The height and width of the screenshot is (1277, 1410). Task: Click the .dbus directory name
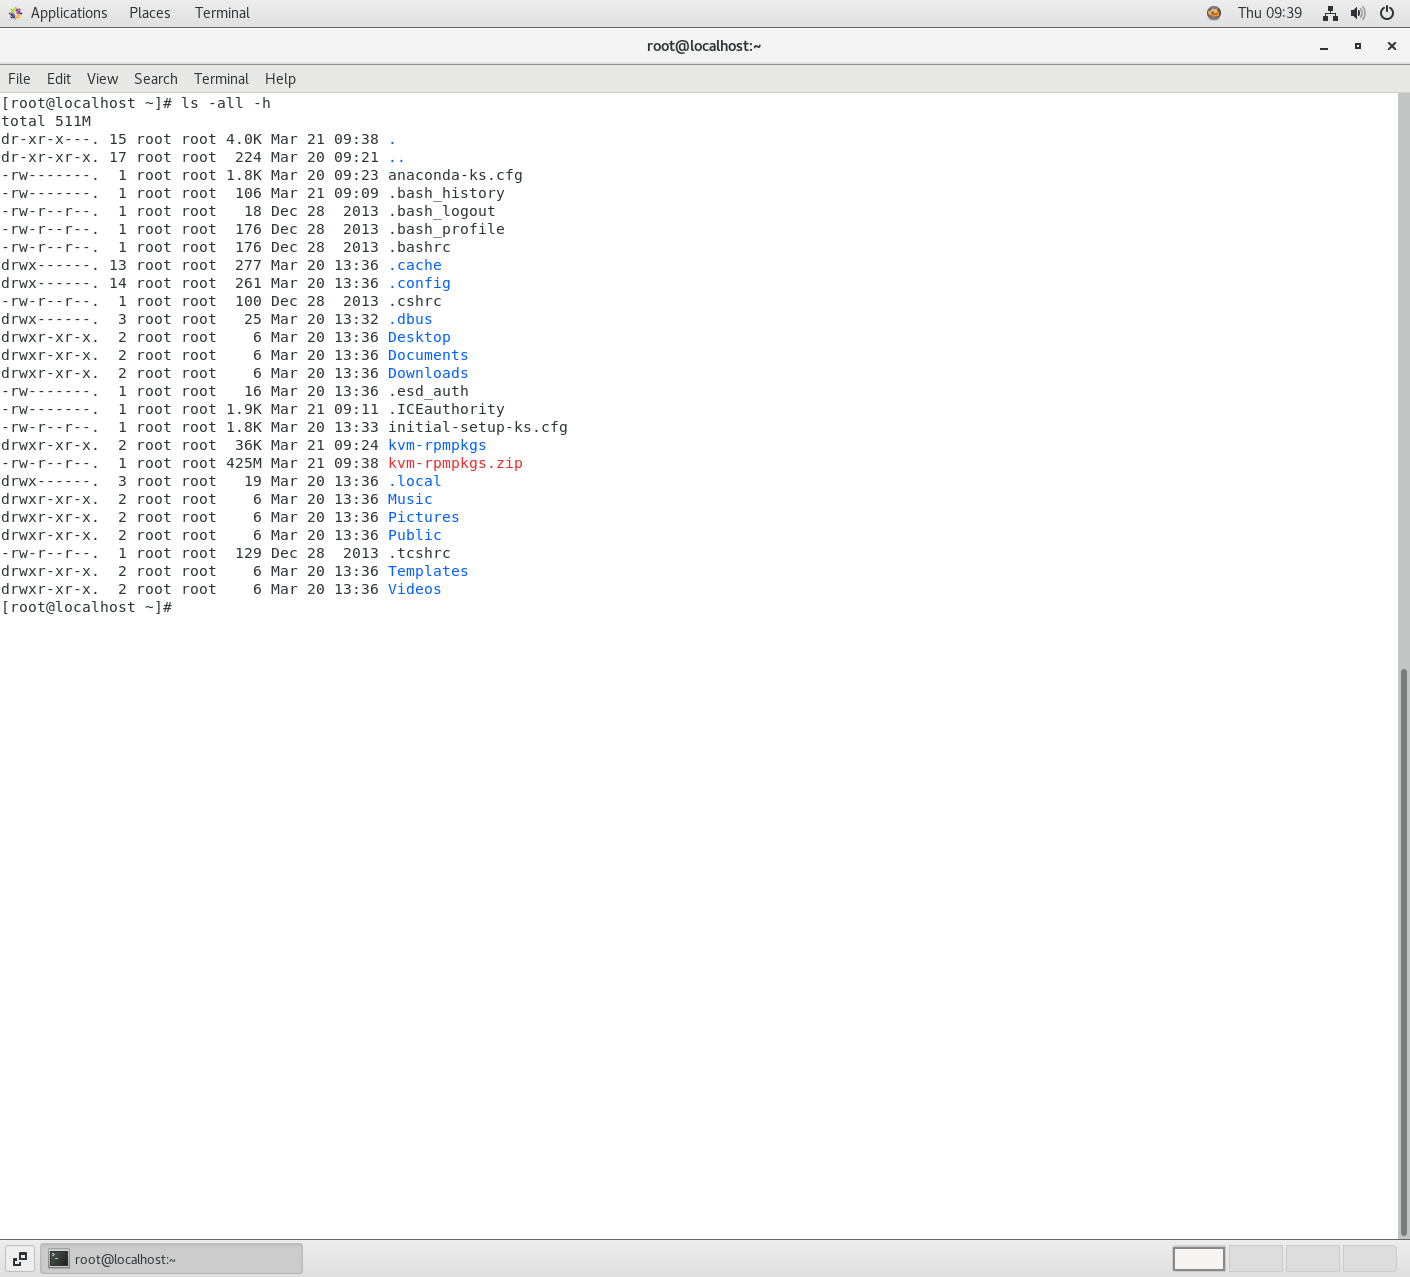[x=410, y=319]
